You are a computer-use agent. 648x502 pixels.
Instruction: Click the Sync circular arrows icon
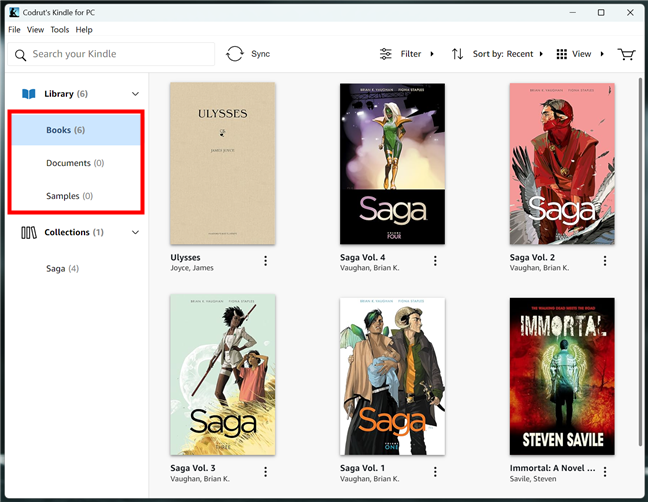pos(235,54)
